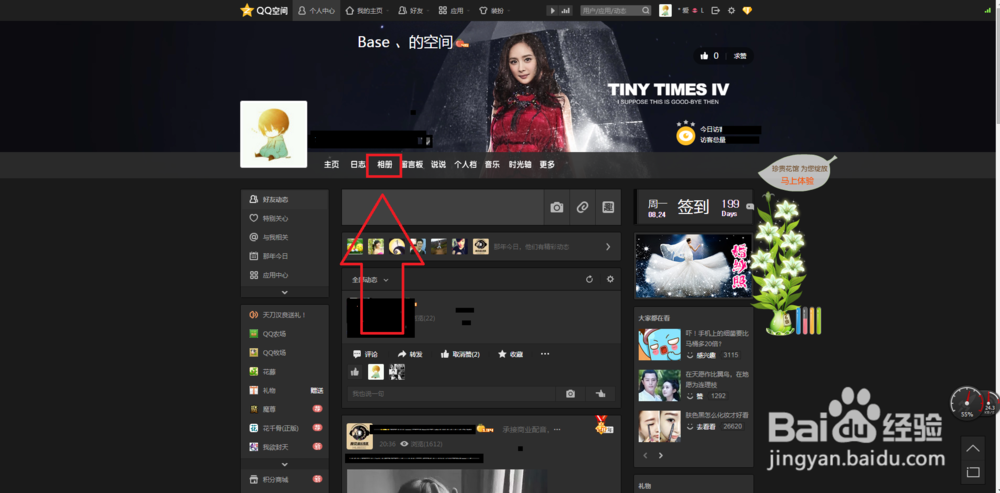
Task: Open the 相册 tab
Action: [x=384, y=165]
